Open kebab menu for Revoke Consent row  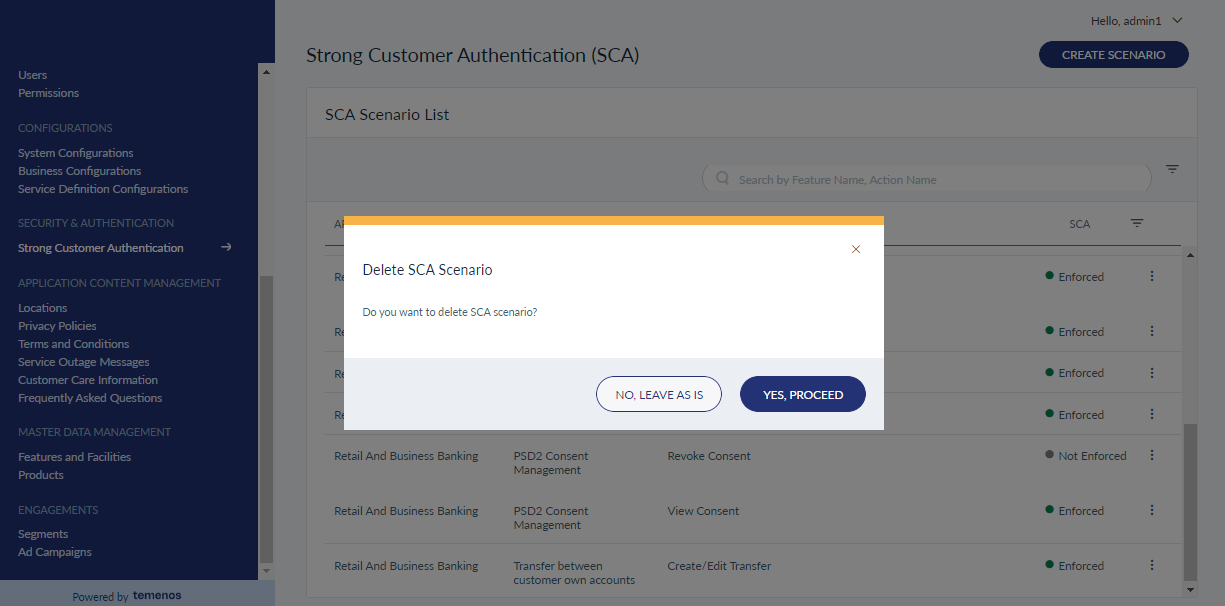click(1152, 455)
